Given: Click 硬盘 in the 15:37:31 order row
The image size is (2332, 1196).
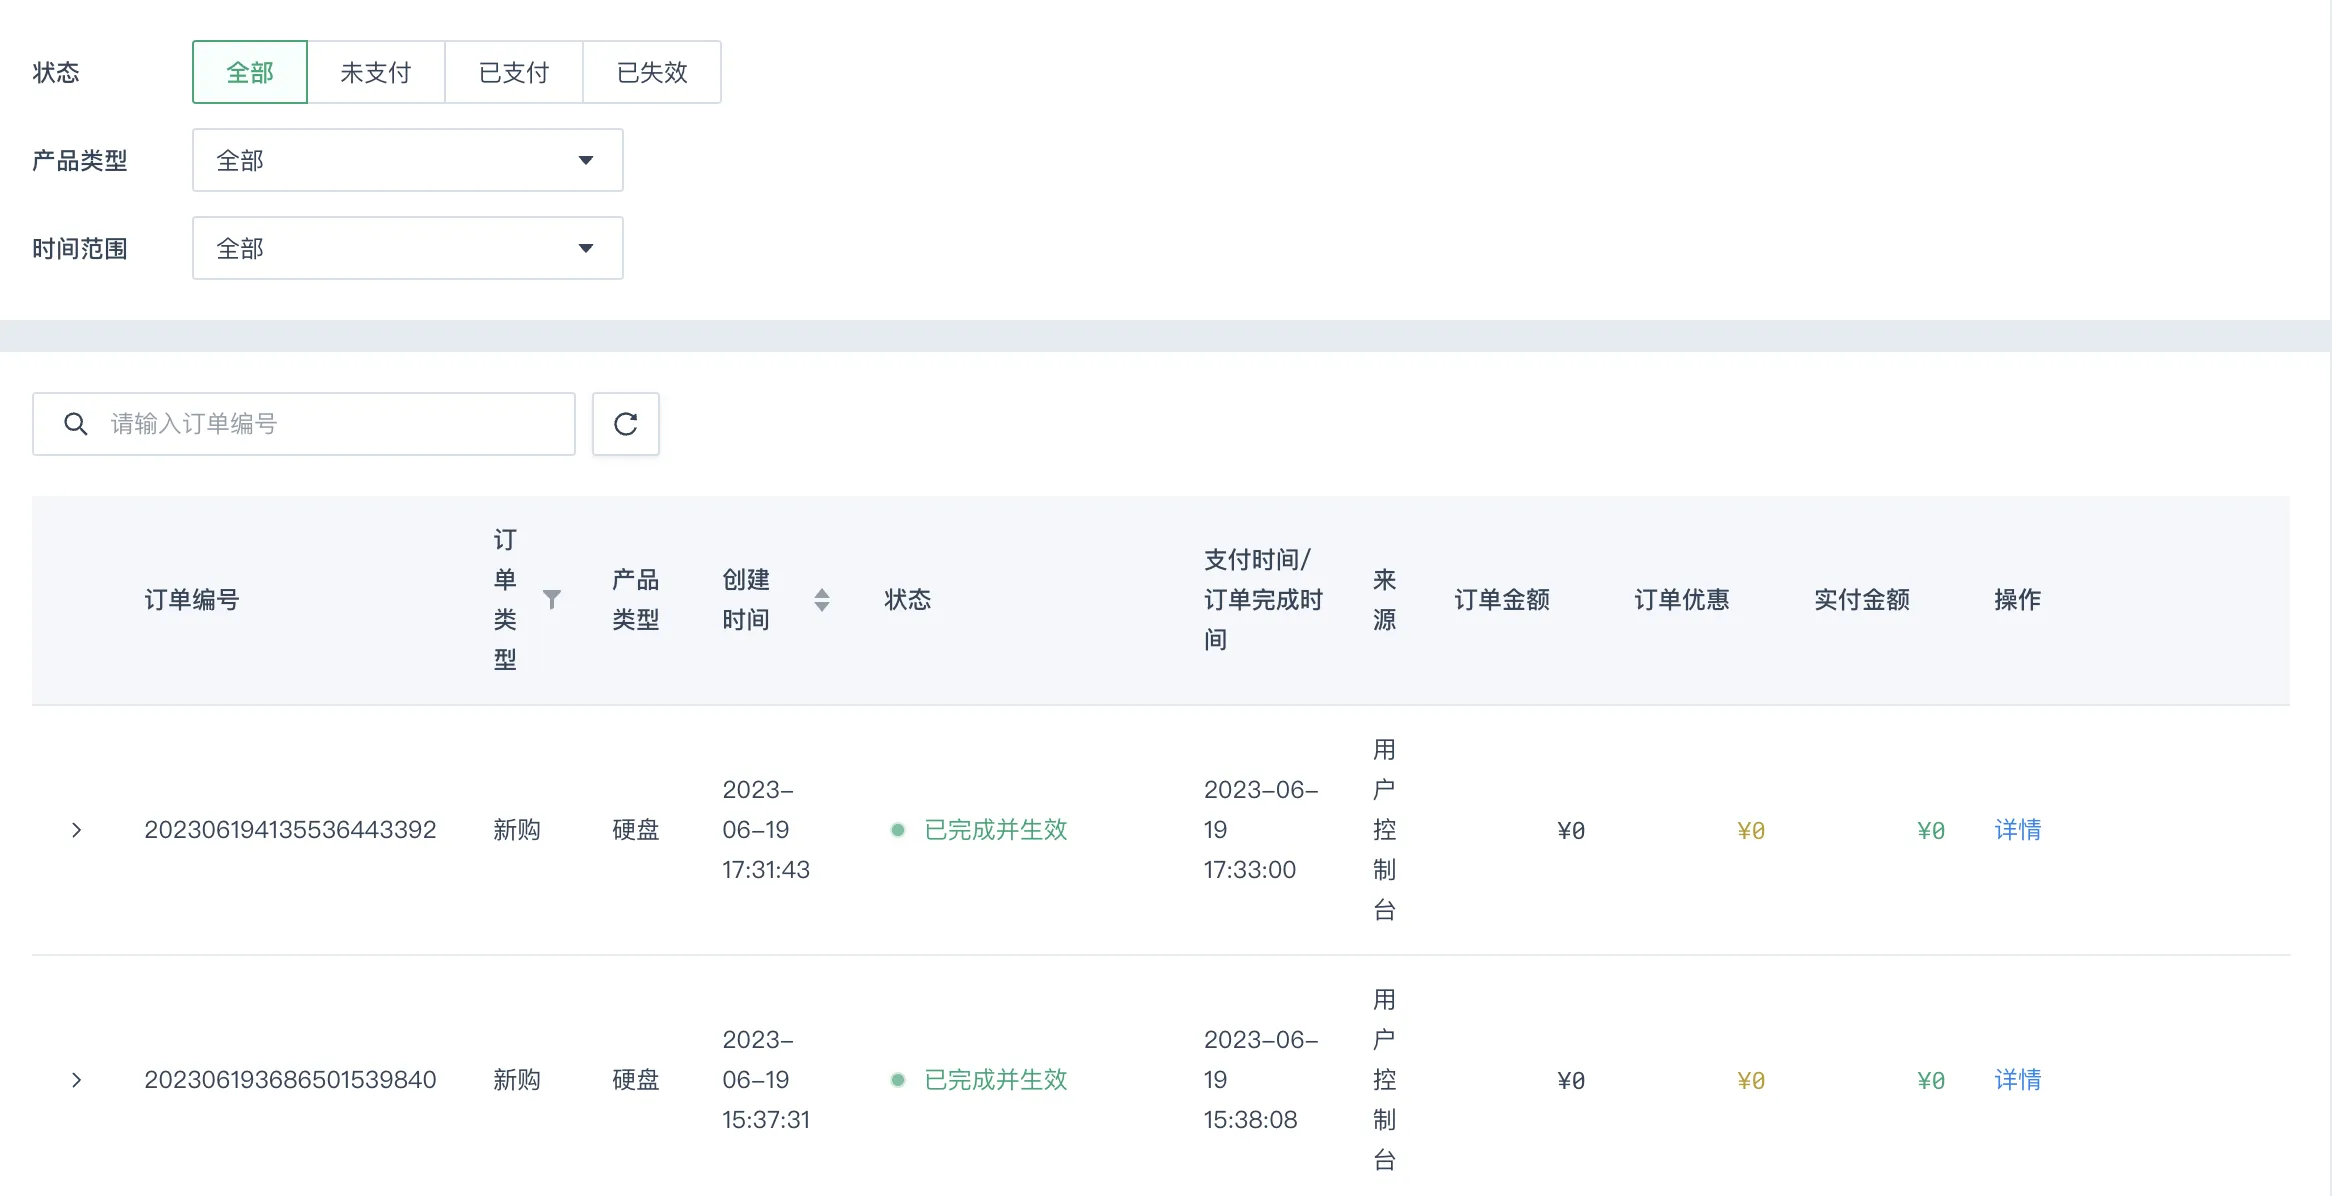Looking at the screenshot, I should click(636, 1080).
